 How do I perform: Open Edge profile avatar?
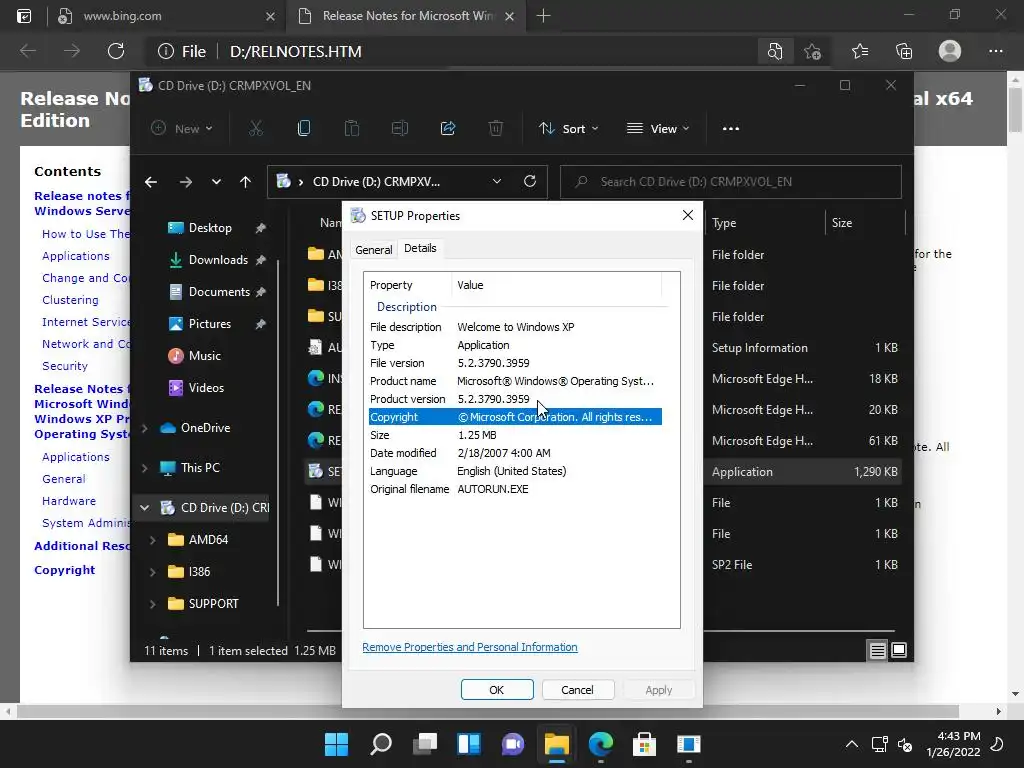pos(950,51)
